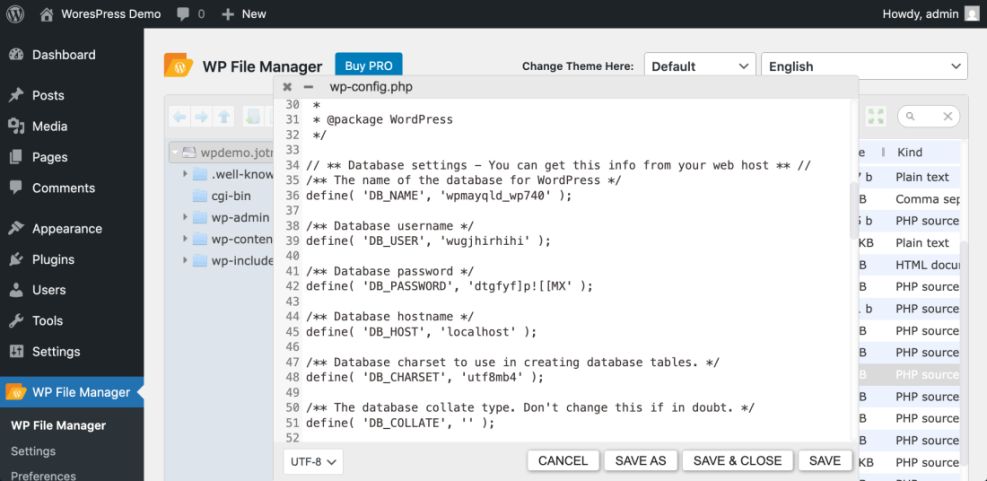This screenshot has width=987, height=481.
Task: Open the comments bubble in the admin bar
Action: pos(191,14)
